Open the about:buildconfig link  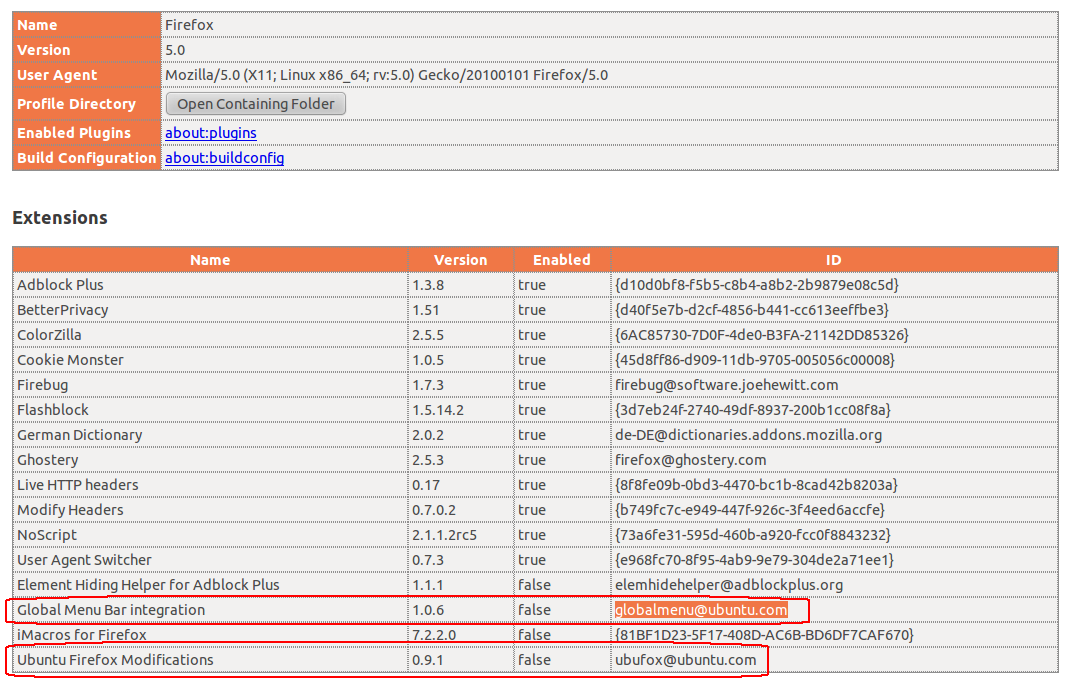pyautogui.click(x=225, y=158)
